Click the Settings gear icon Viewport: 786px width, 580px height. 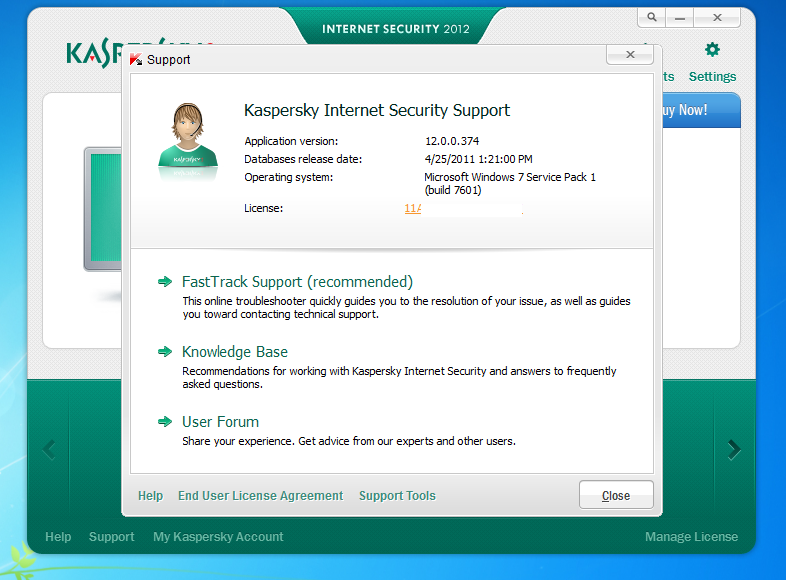pyautogui.click(x=712, y=50)
